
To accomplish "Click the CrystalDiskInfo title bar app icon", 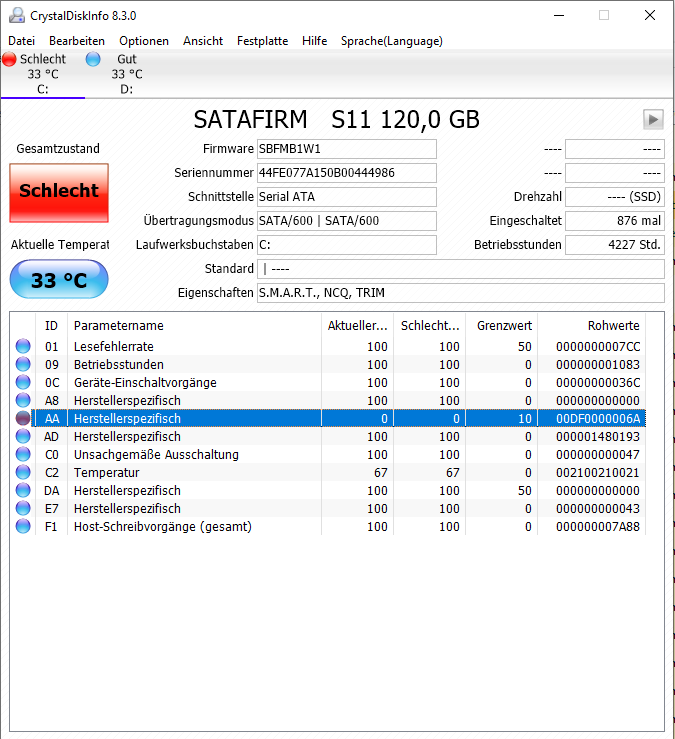I will click(17, 16).
